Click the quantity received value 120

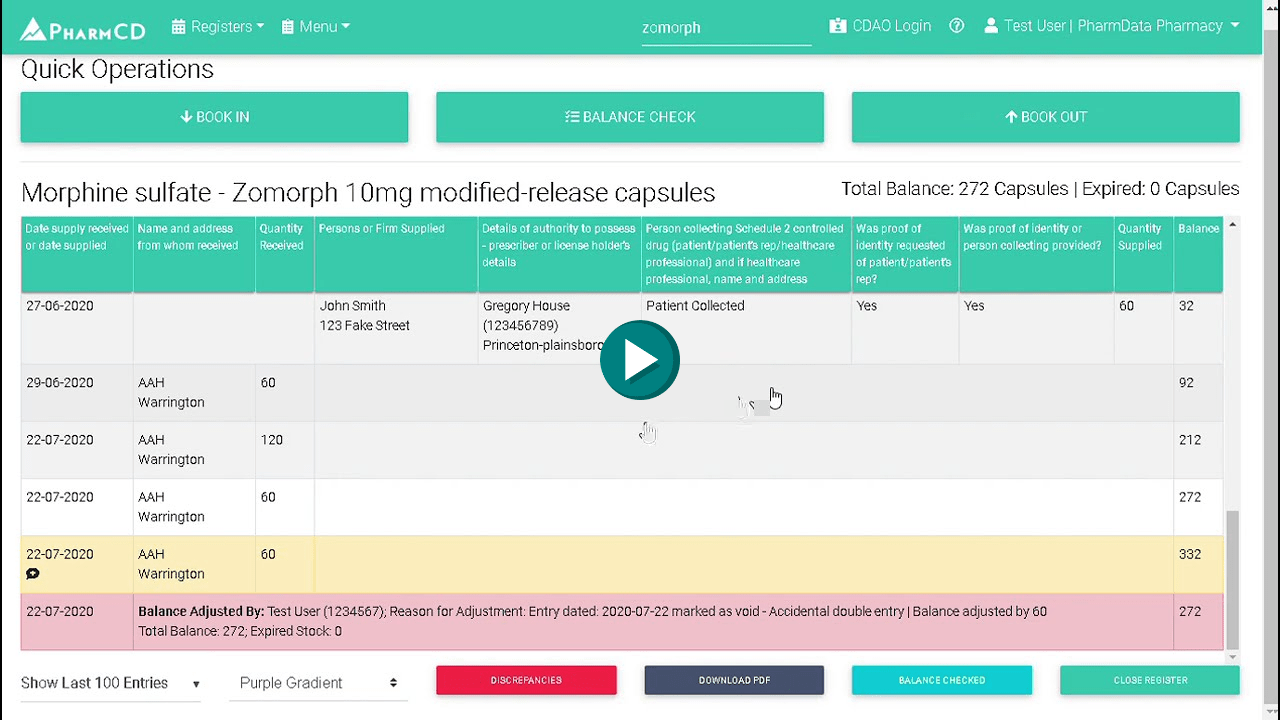[x=272, y=440]
